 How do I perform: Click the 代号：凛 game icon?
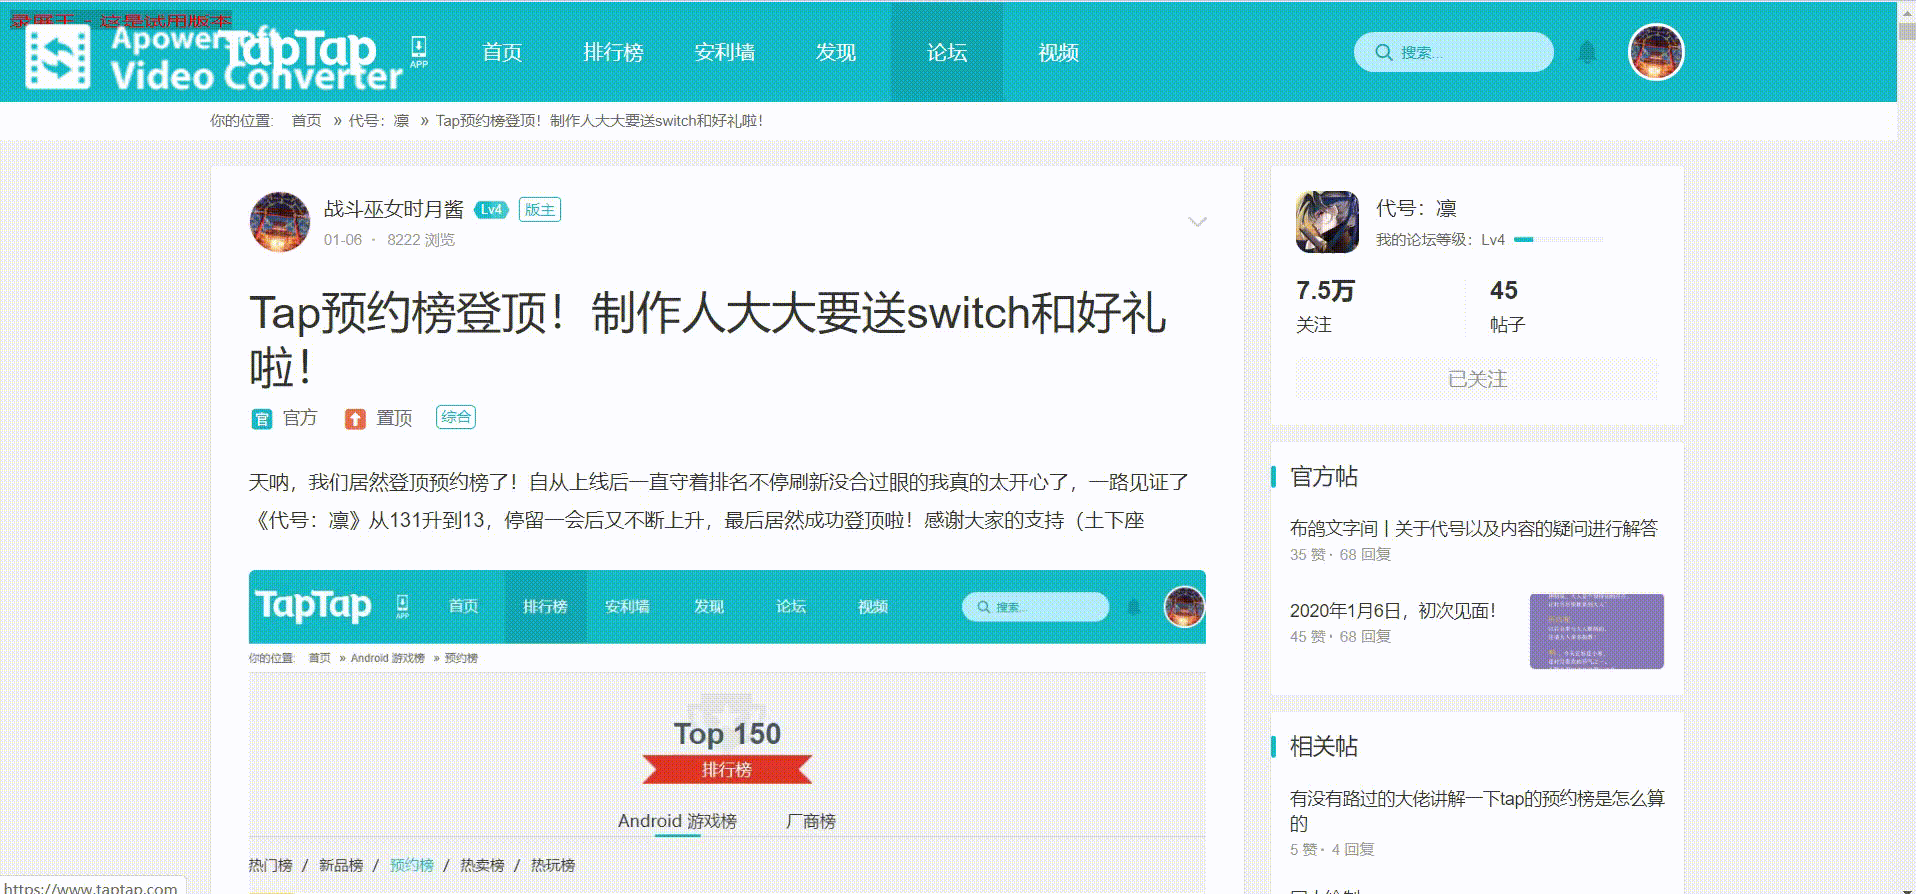click(x=1327, y=222)
